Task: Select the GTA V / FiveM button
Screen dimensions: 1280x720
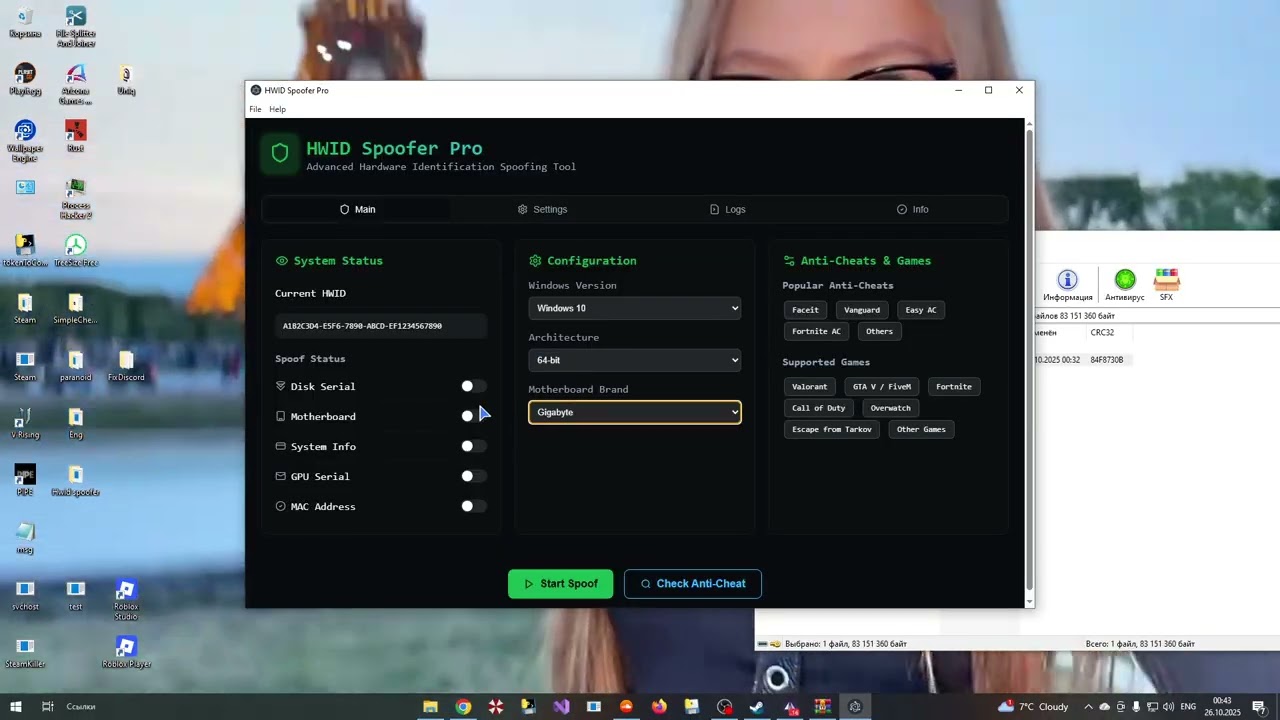Action: (881, 386)
